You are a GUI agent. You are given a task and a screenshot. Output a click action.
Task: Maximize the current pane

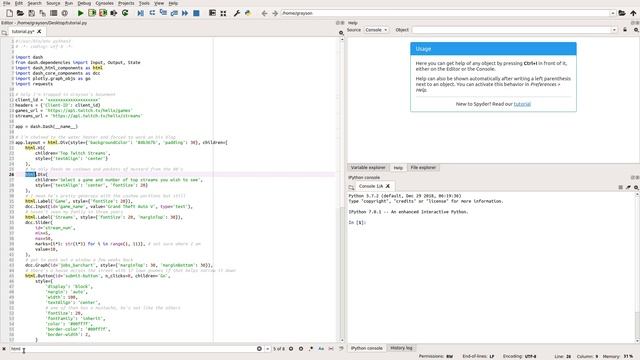coord(212,13)
